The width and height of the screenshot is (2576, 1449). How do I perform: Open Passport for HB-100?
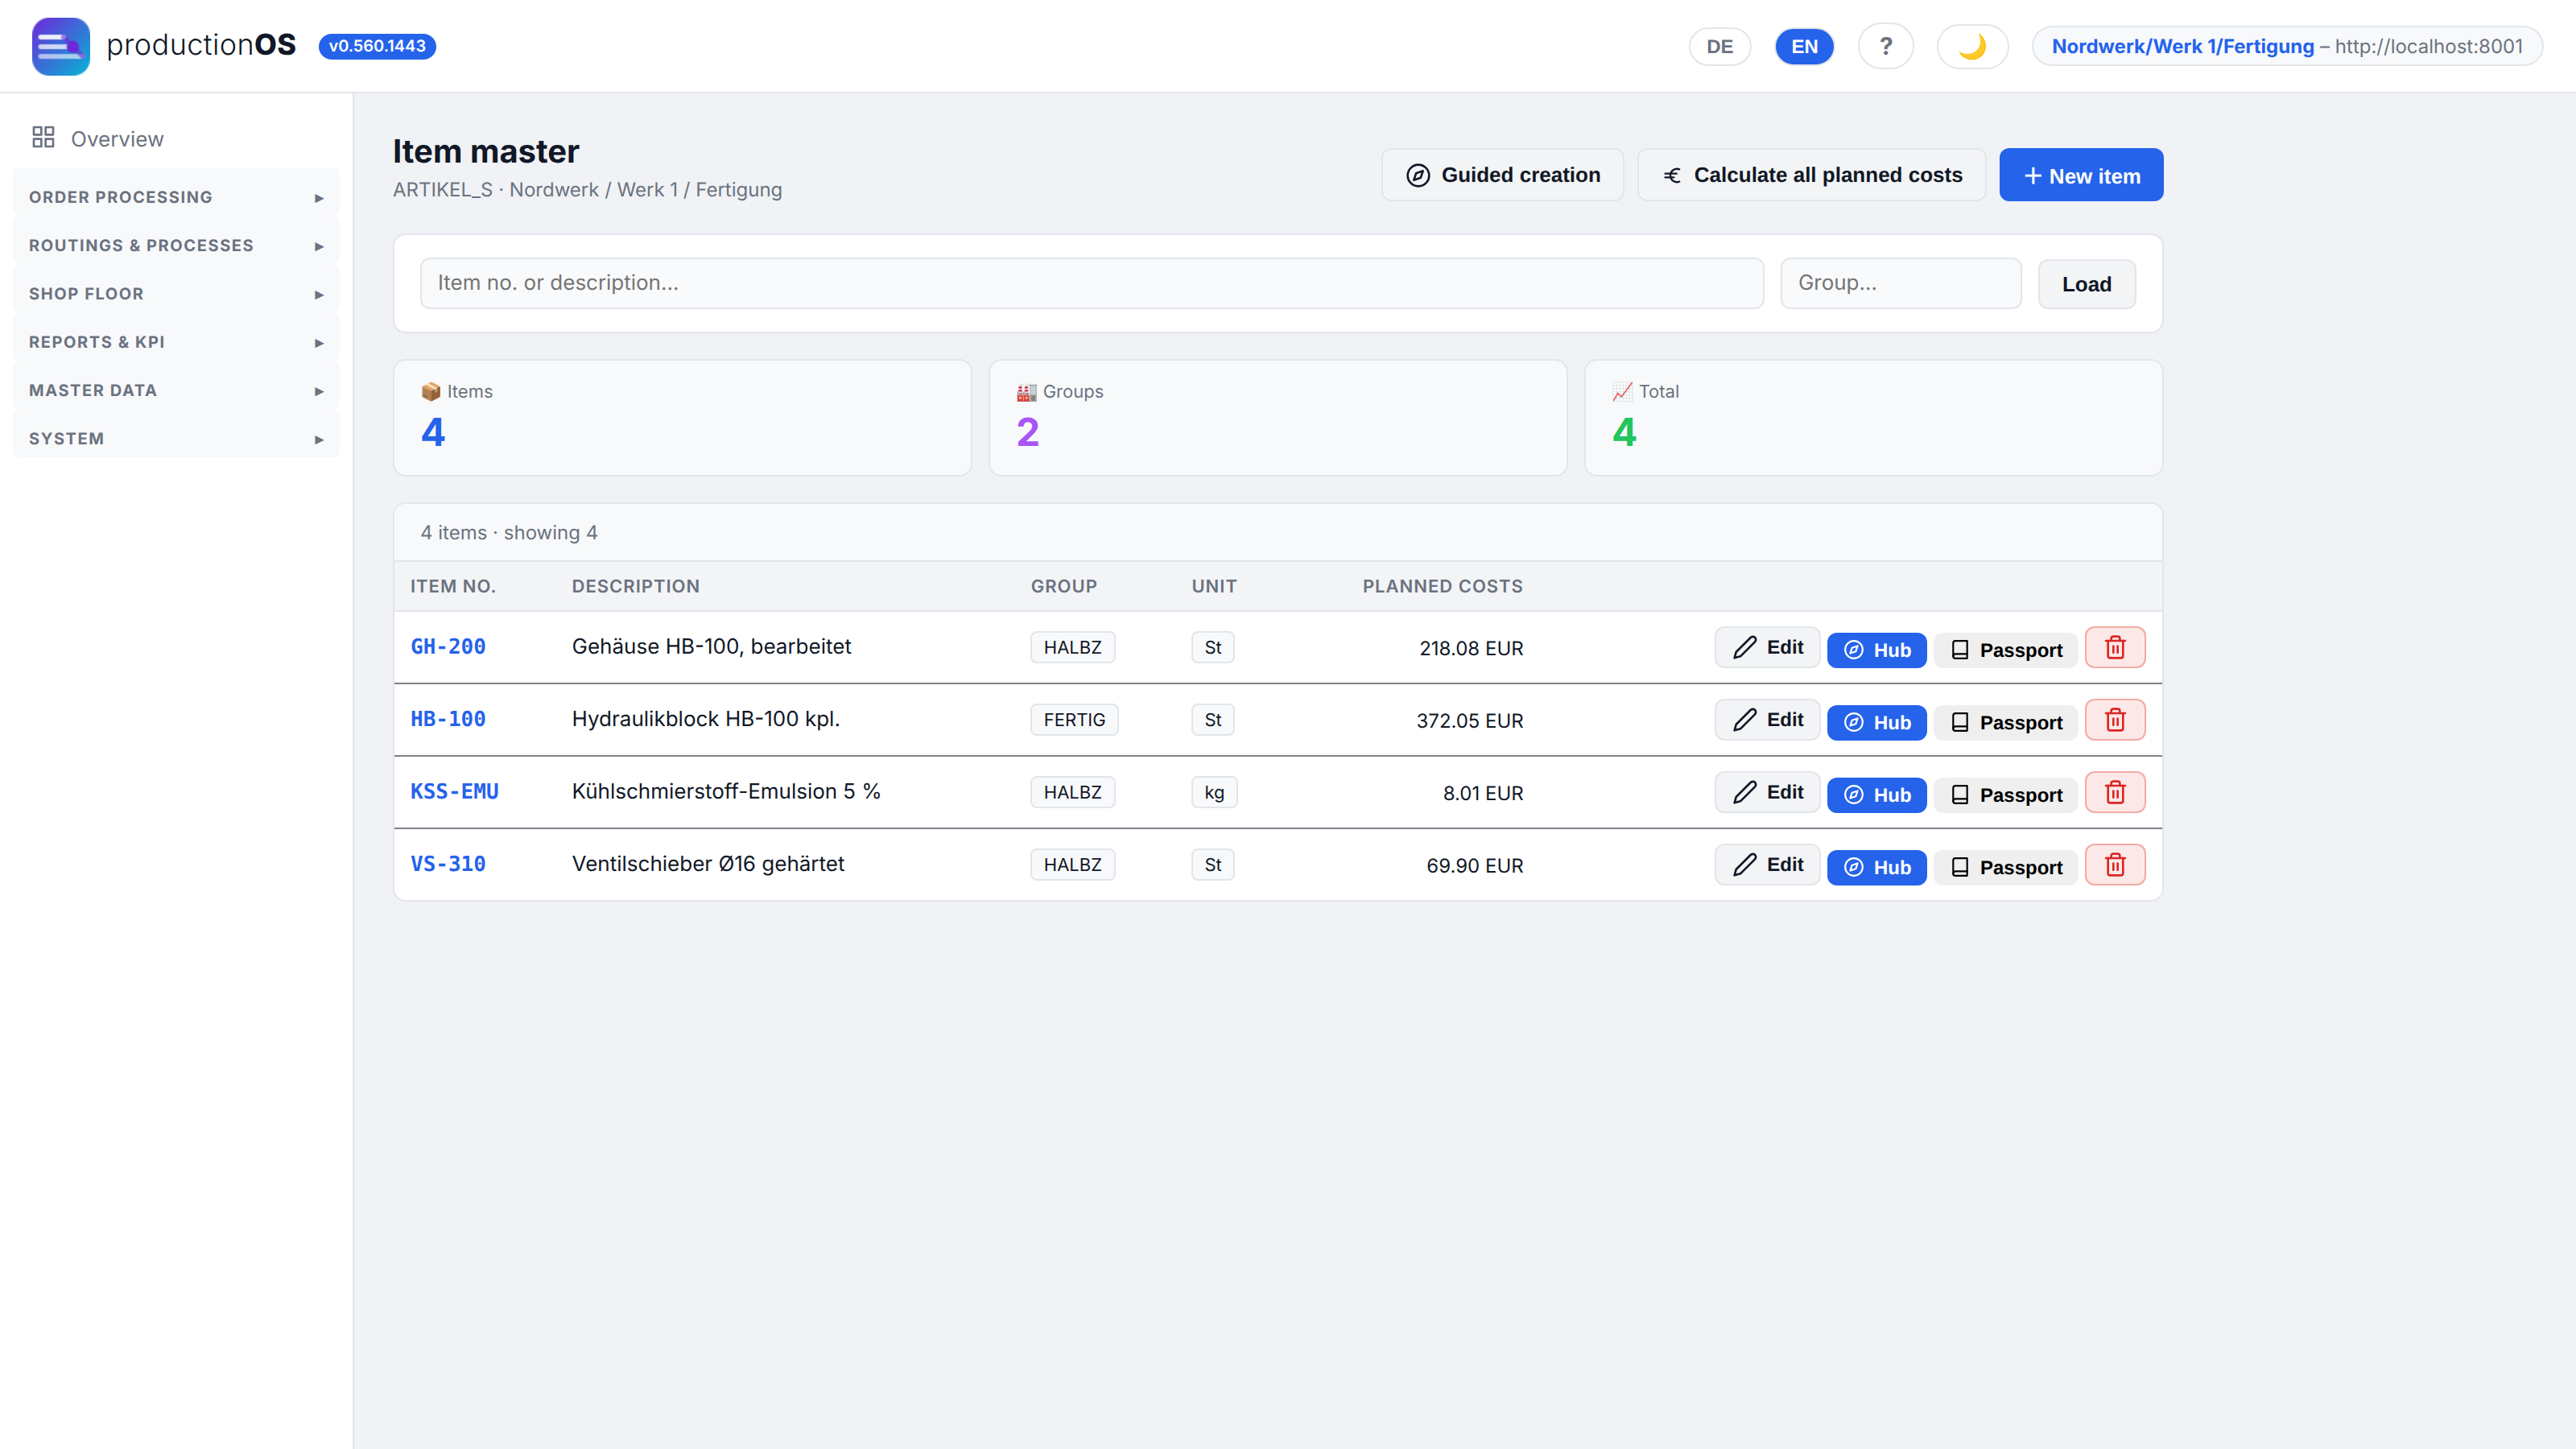click(x=2006, y=722)
